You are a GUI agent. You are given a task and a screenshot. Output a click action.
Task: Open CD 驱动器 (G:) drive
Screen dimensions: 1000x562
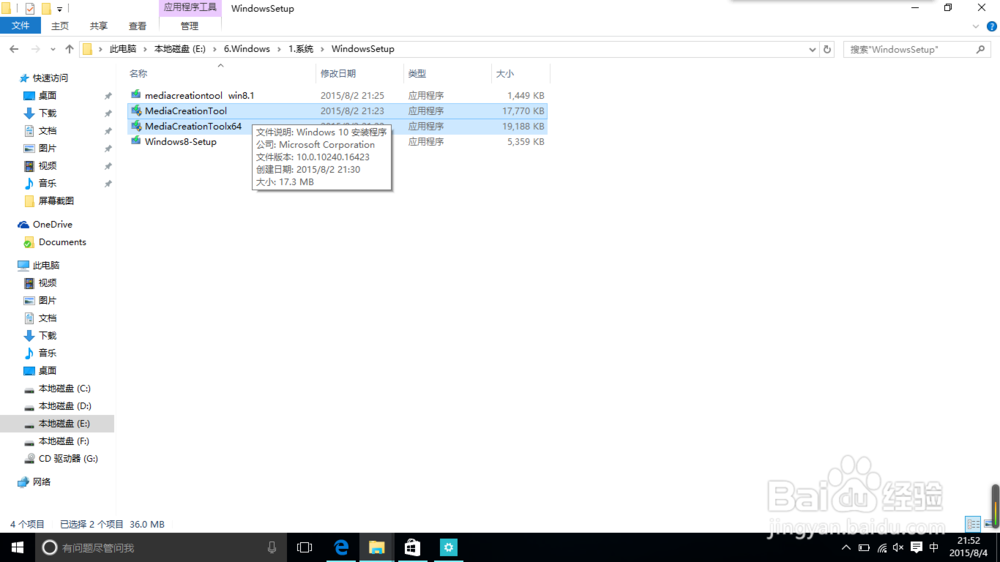point(68,459)
